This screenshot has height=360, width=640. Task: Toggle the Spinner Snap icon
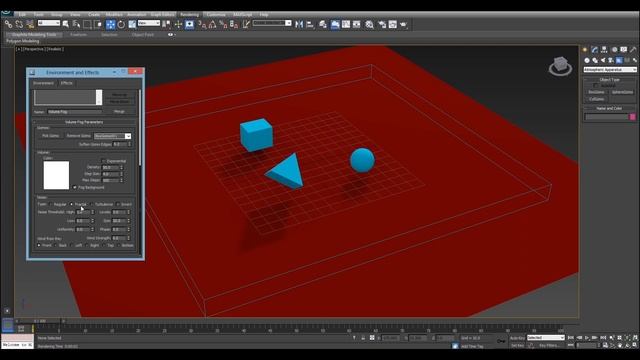(x=233, y=24)
